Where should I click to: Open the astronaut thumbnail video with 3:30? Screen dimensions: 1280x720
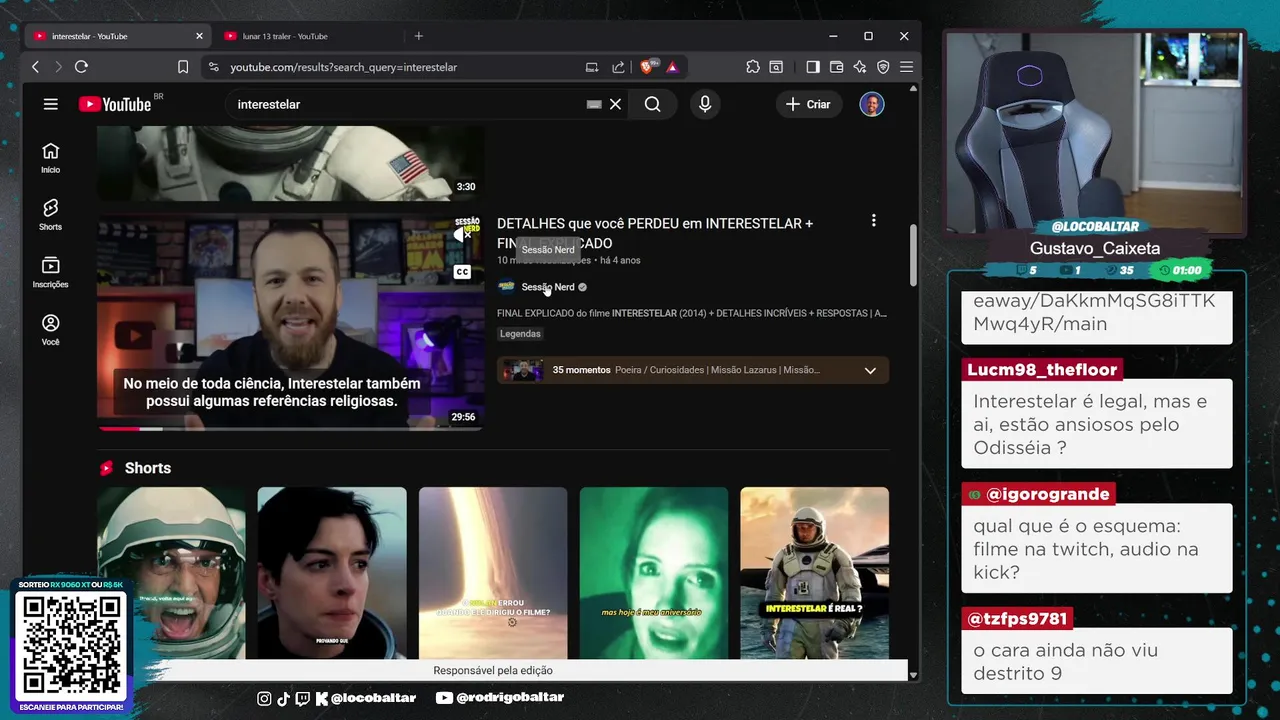290,163
